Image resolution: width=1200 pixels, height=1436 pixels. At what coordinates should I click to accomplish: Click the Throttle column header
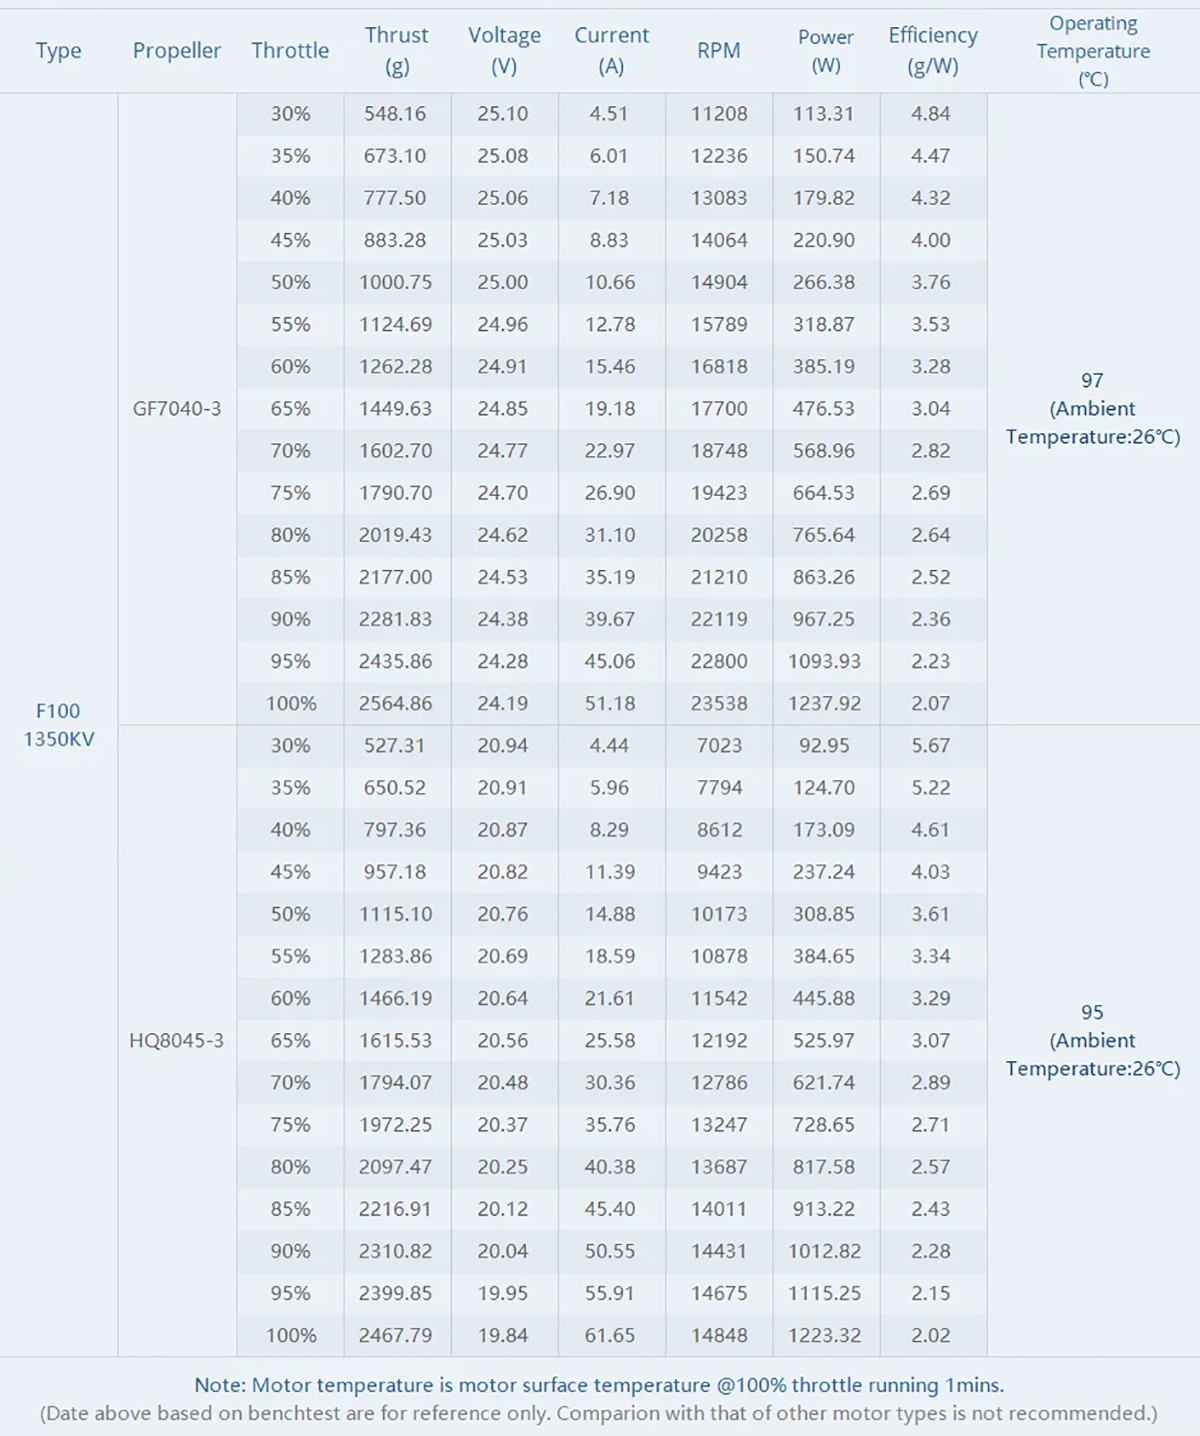[290, 50]
